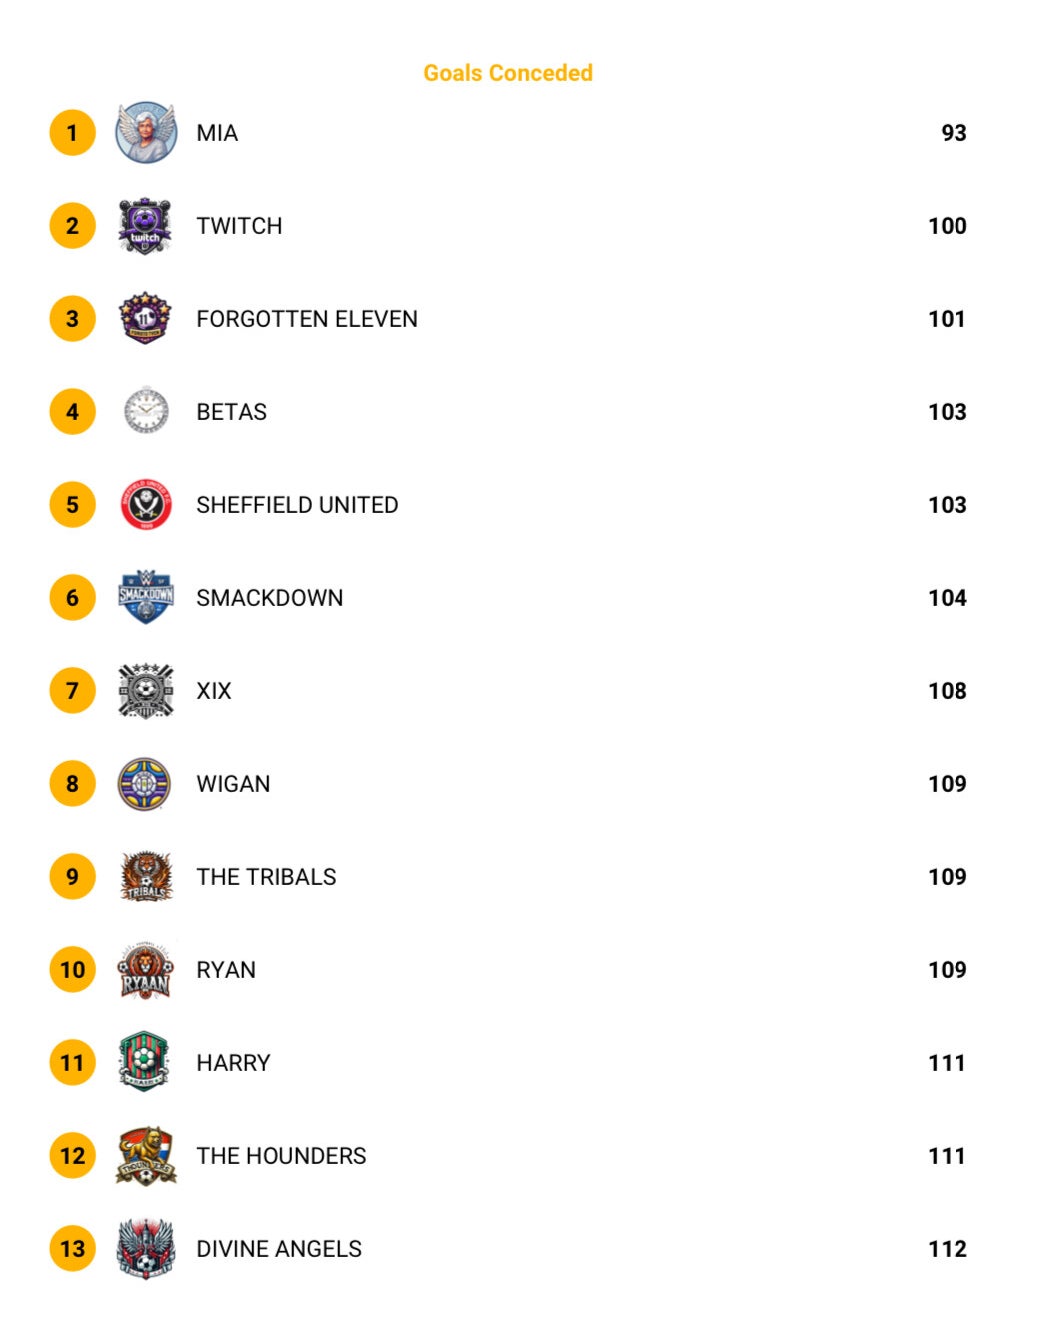
Task: Open the FORGOTTEN ELEVEN team name
Action: (307, 319)
